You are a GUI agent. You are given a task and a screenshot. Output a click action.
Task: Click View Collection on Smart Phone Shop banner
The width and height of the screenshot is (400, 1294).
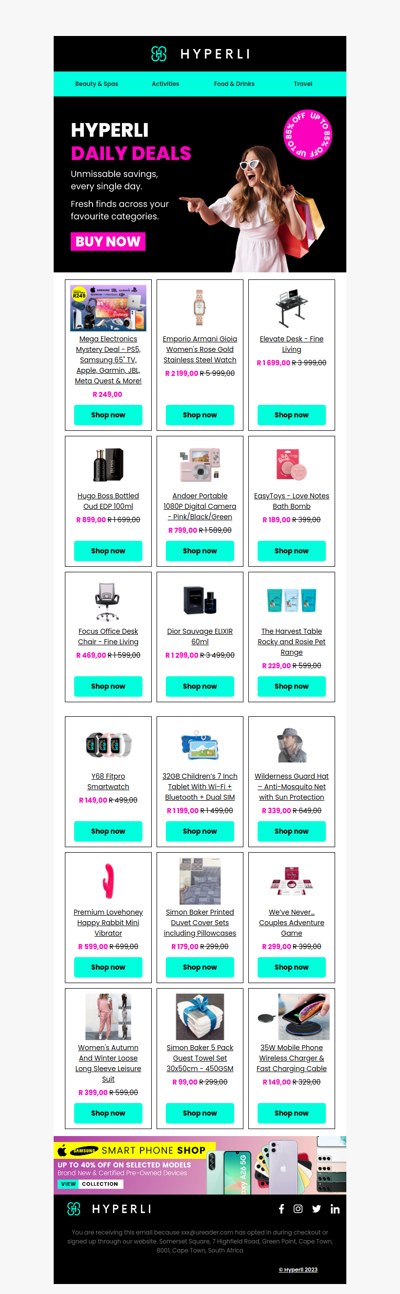click(90, 1184)
